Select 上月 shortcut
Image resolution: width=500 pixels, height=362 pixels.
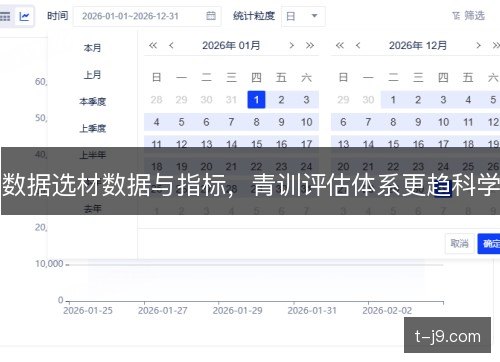pyautogui.click(x=92, y=75)
